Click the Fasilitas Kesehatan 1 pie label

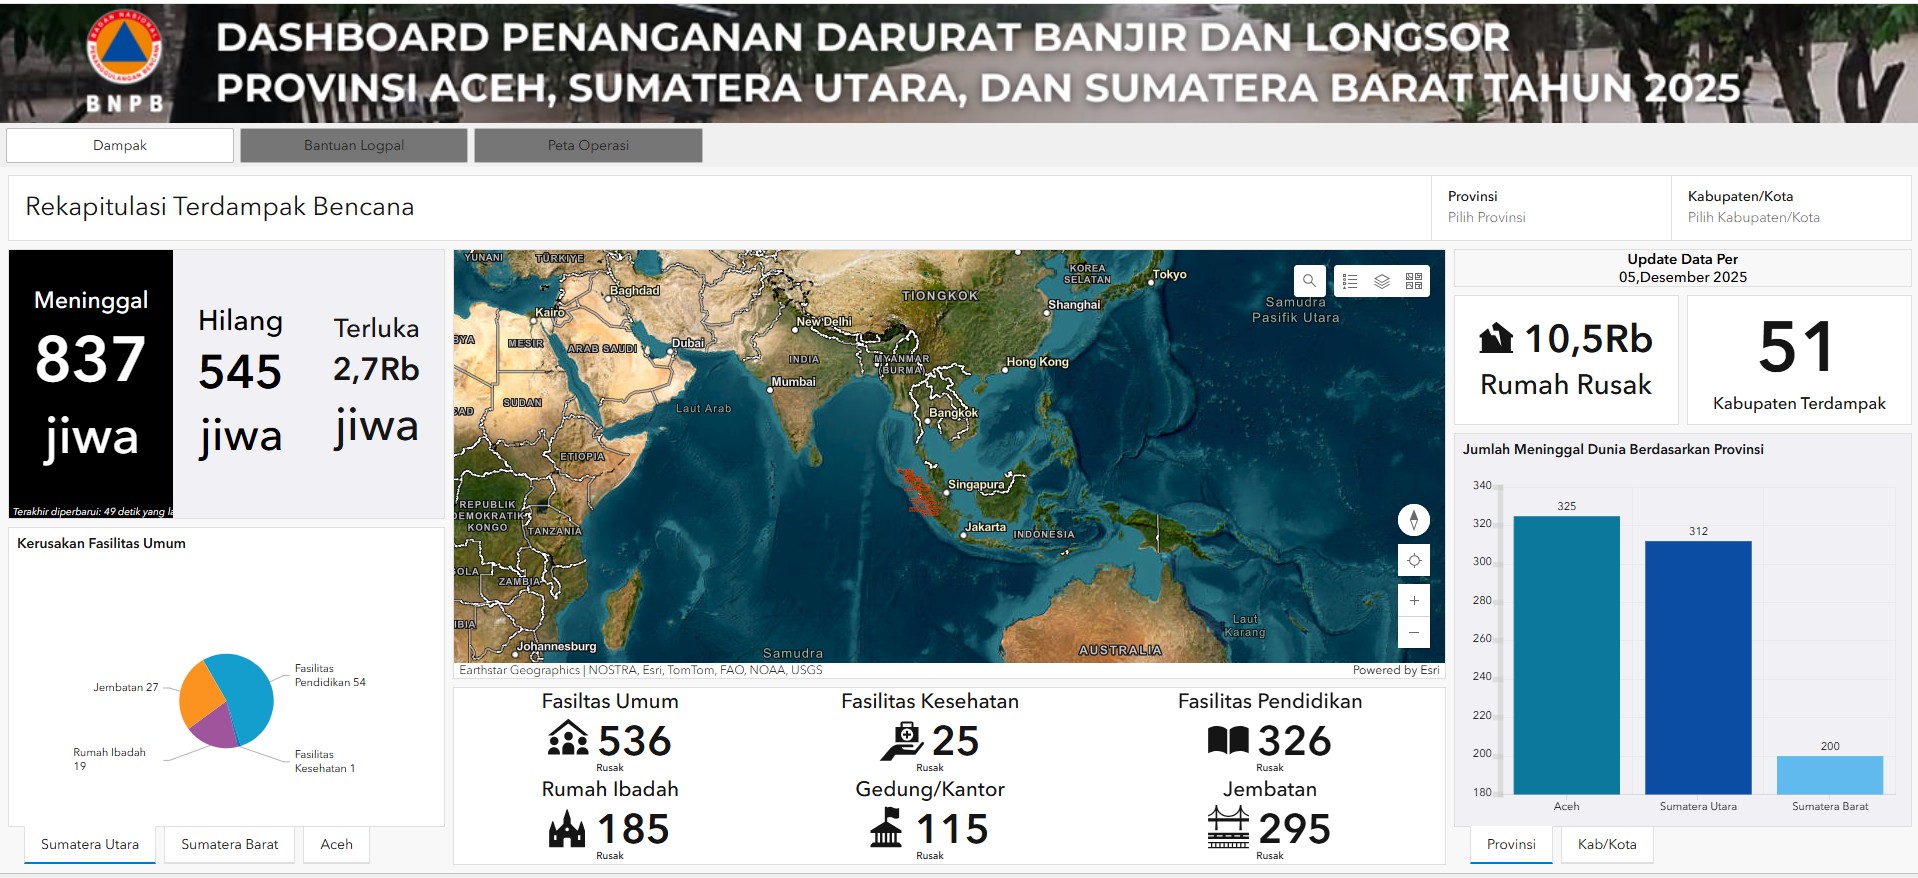click(x=325, y=761)
